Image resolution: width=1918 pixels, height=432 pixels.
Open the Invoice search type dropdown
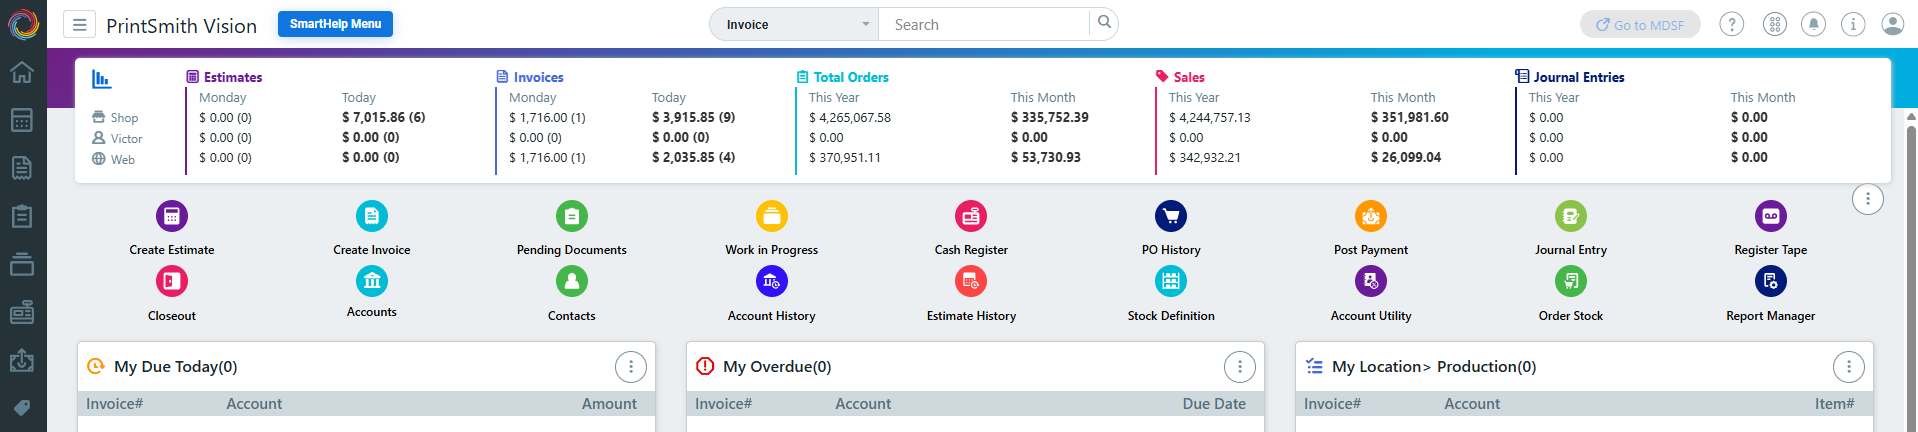(x=794, y=25)
